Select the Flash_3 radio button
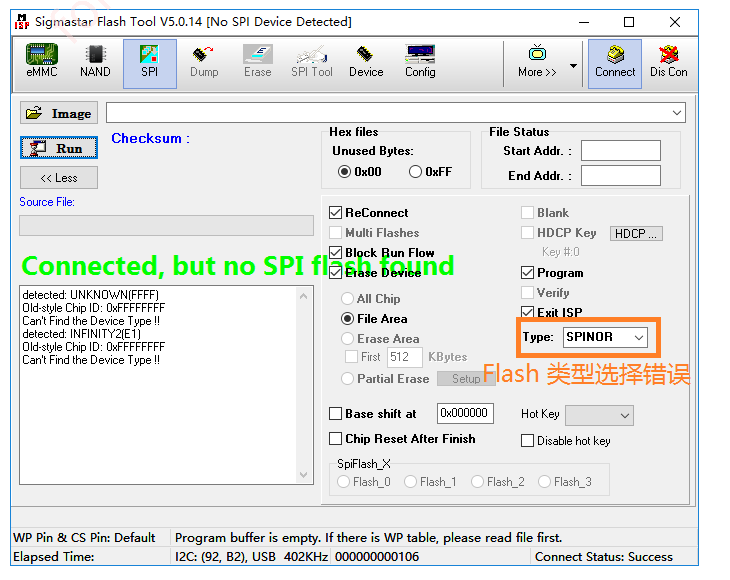The width and height of the screenshot is (730, 580). tap(545, 482)
